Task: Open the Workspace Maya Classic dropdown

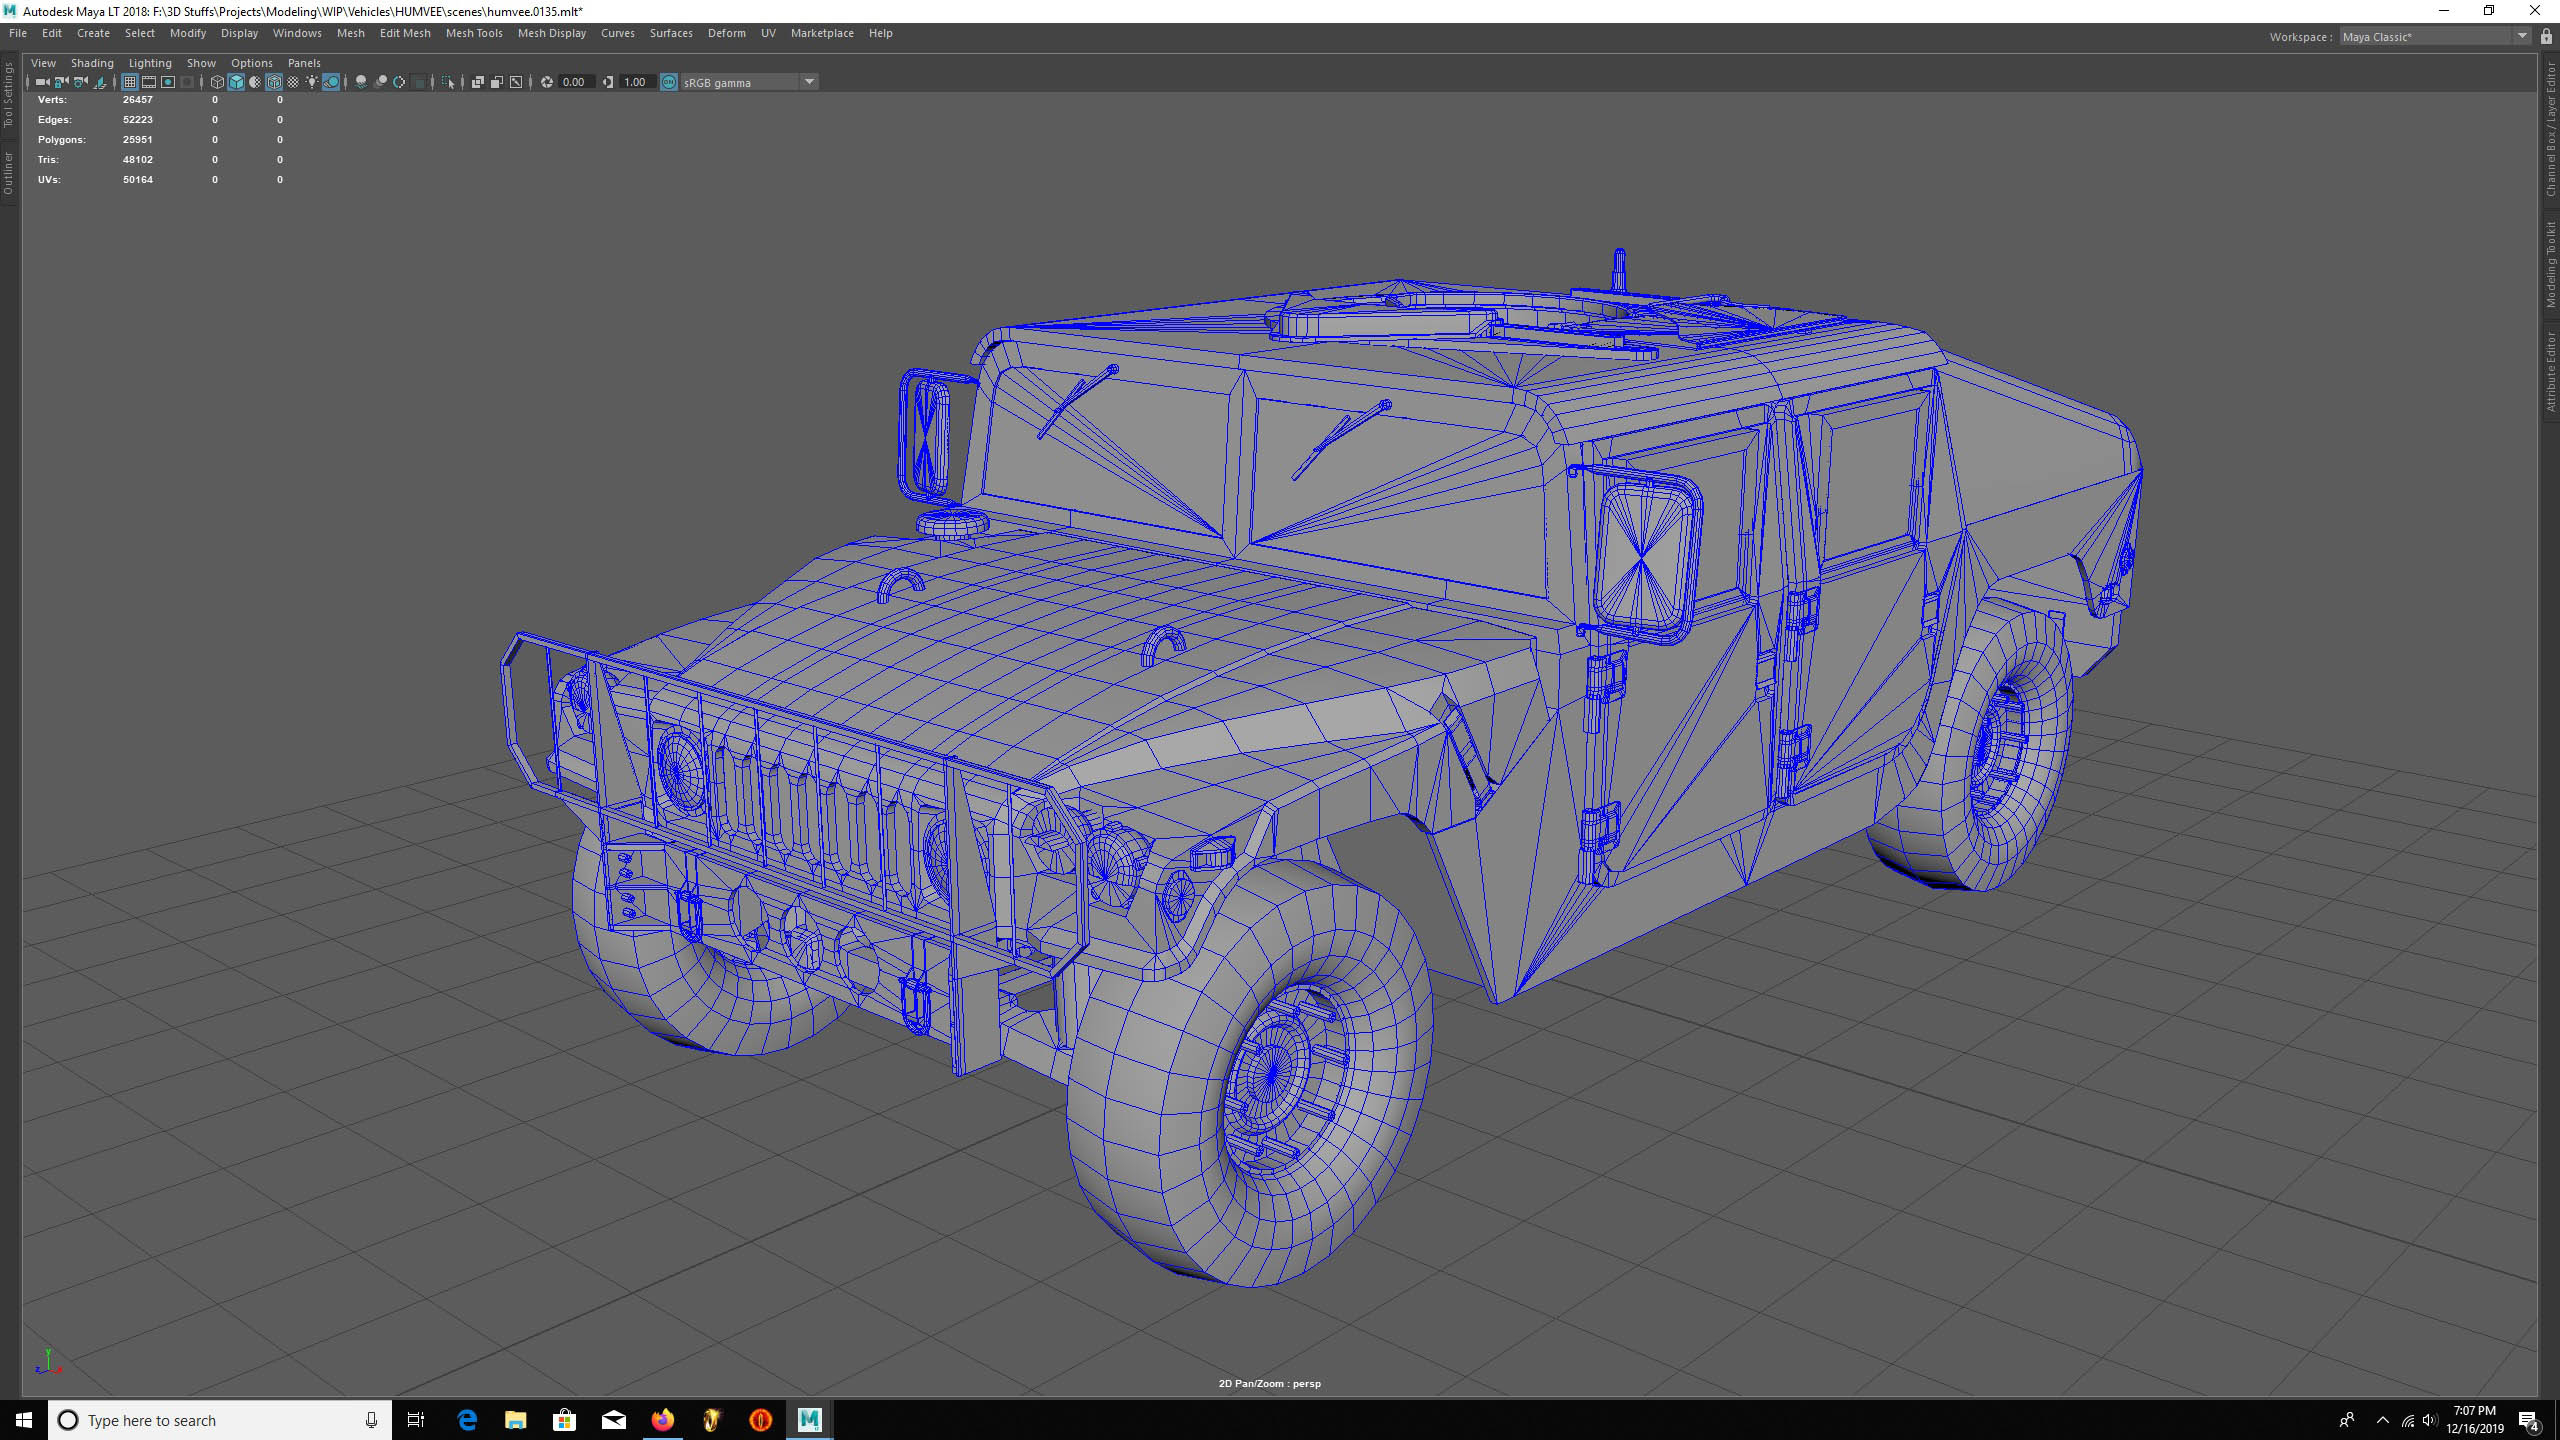Action: click(2434, 37)
